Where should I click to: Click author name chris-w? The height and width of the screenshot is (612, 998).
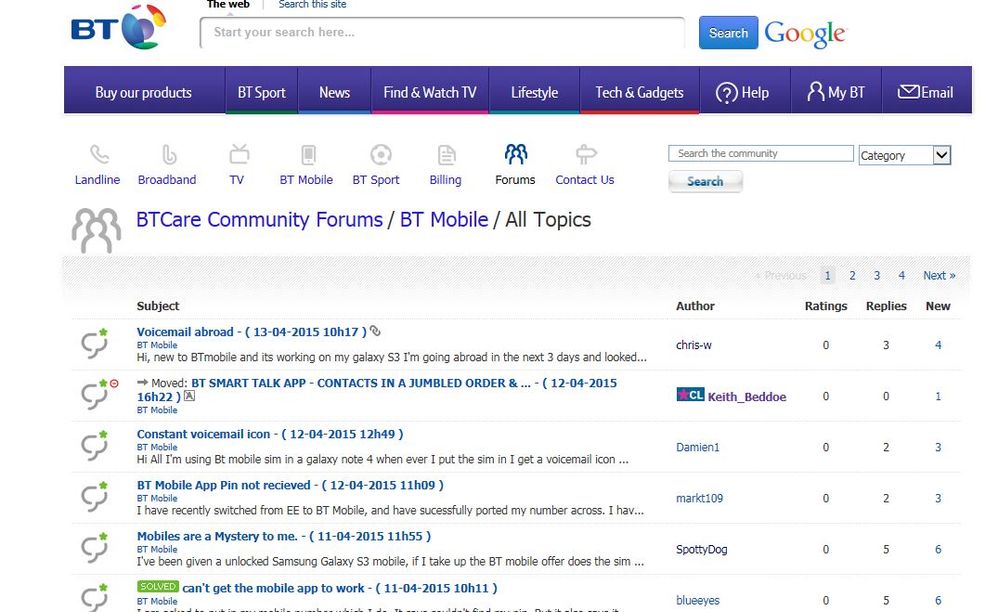[x=694, y=345]
